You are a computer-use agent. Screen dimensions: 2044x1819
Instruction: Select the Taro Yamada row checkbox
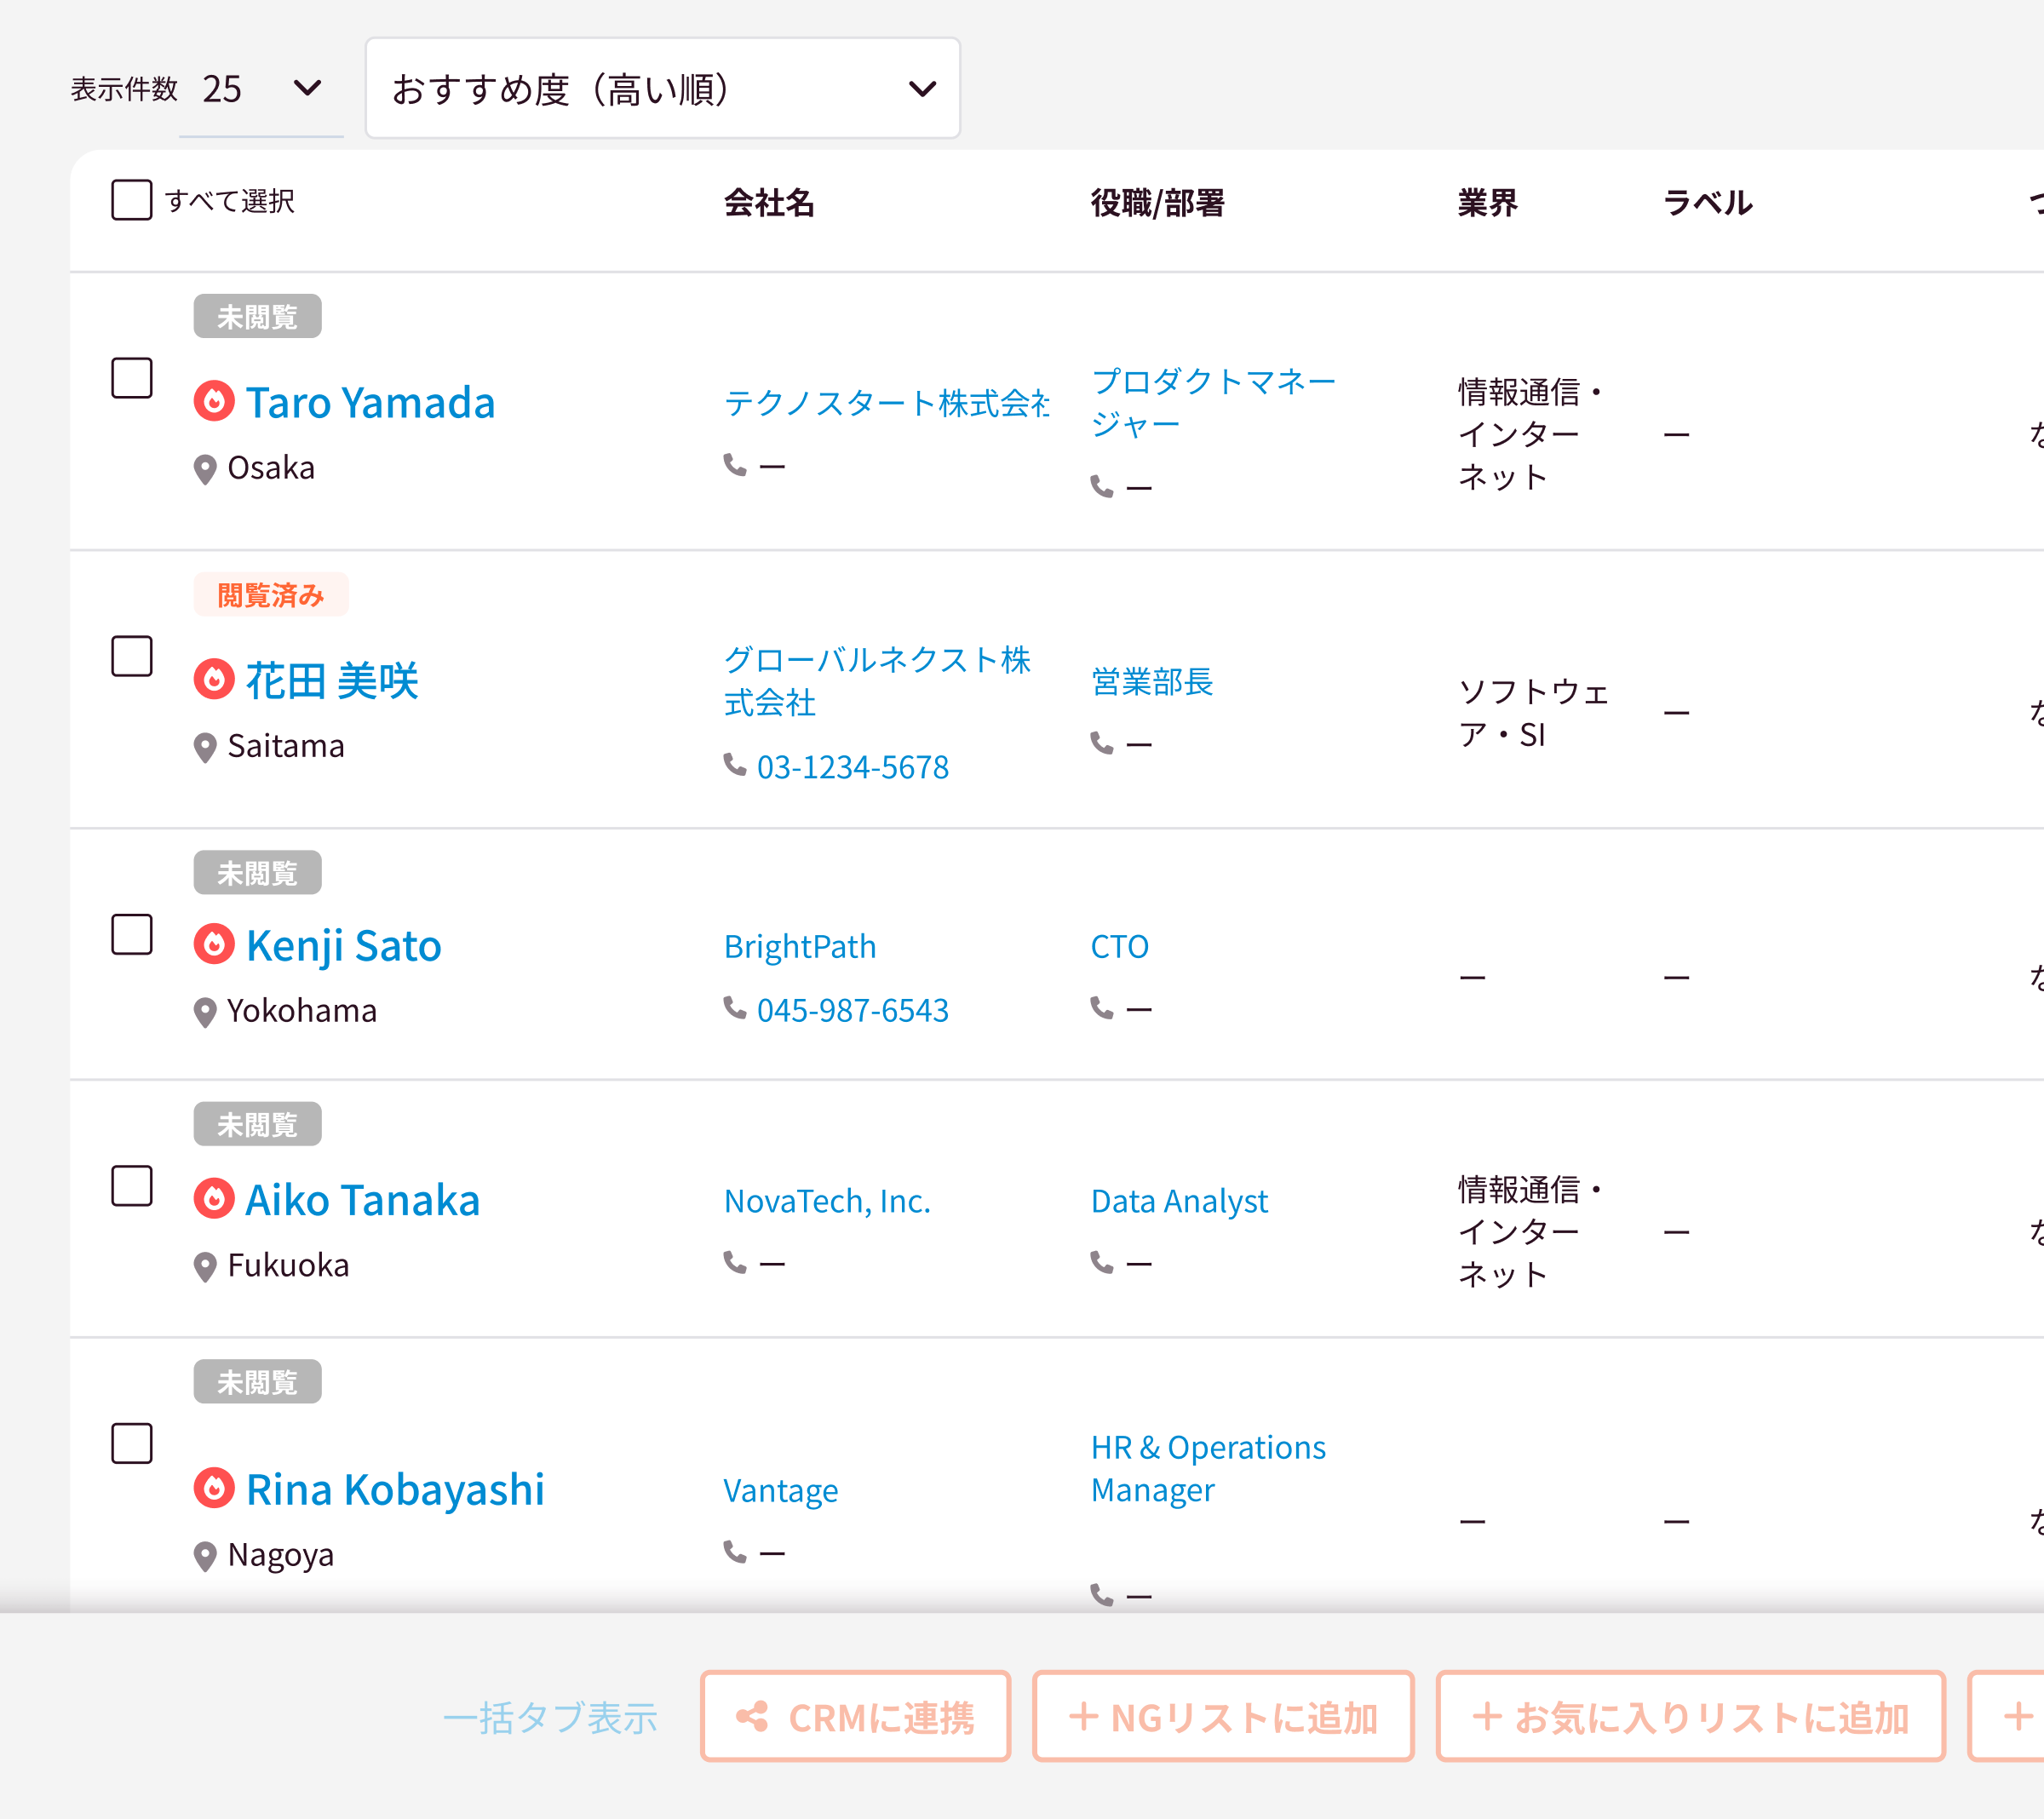132,378
